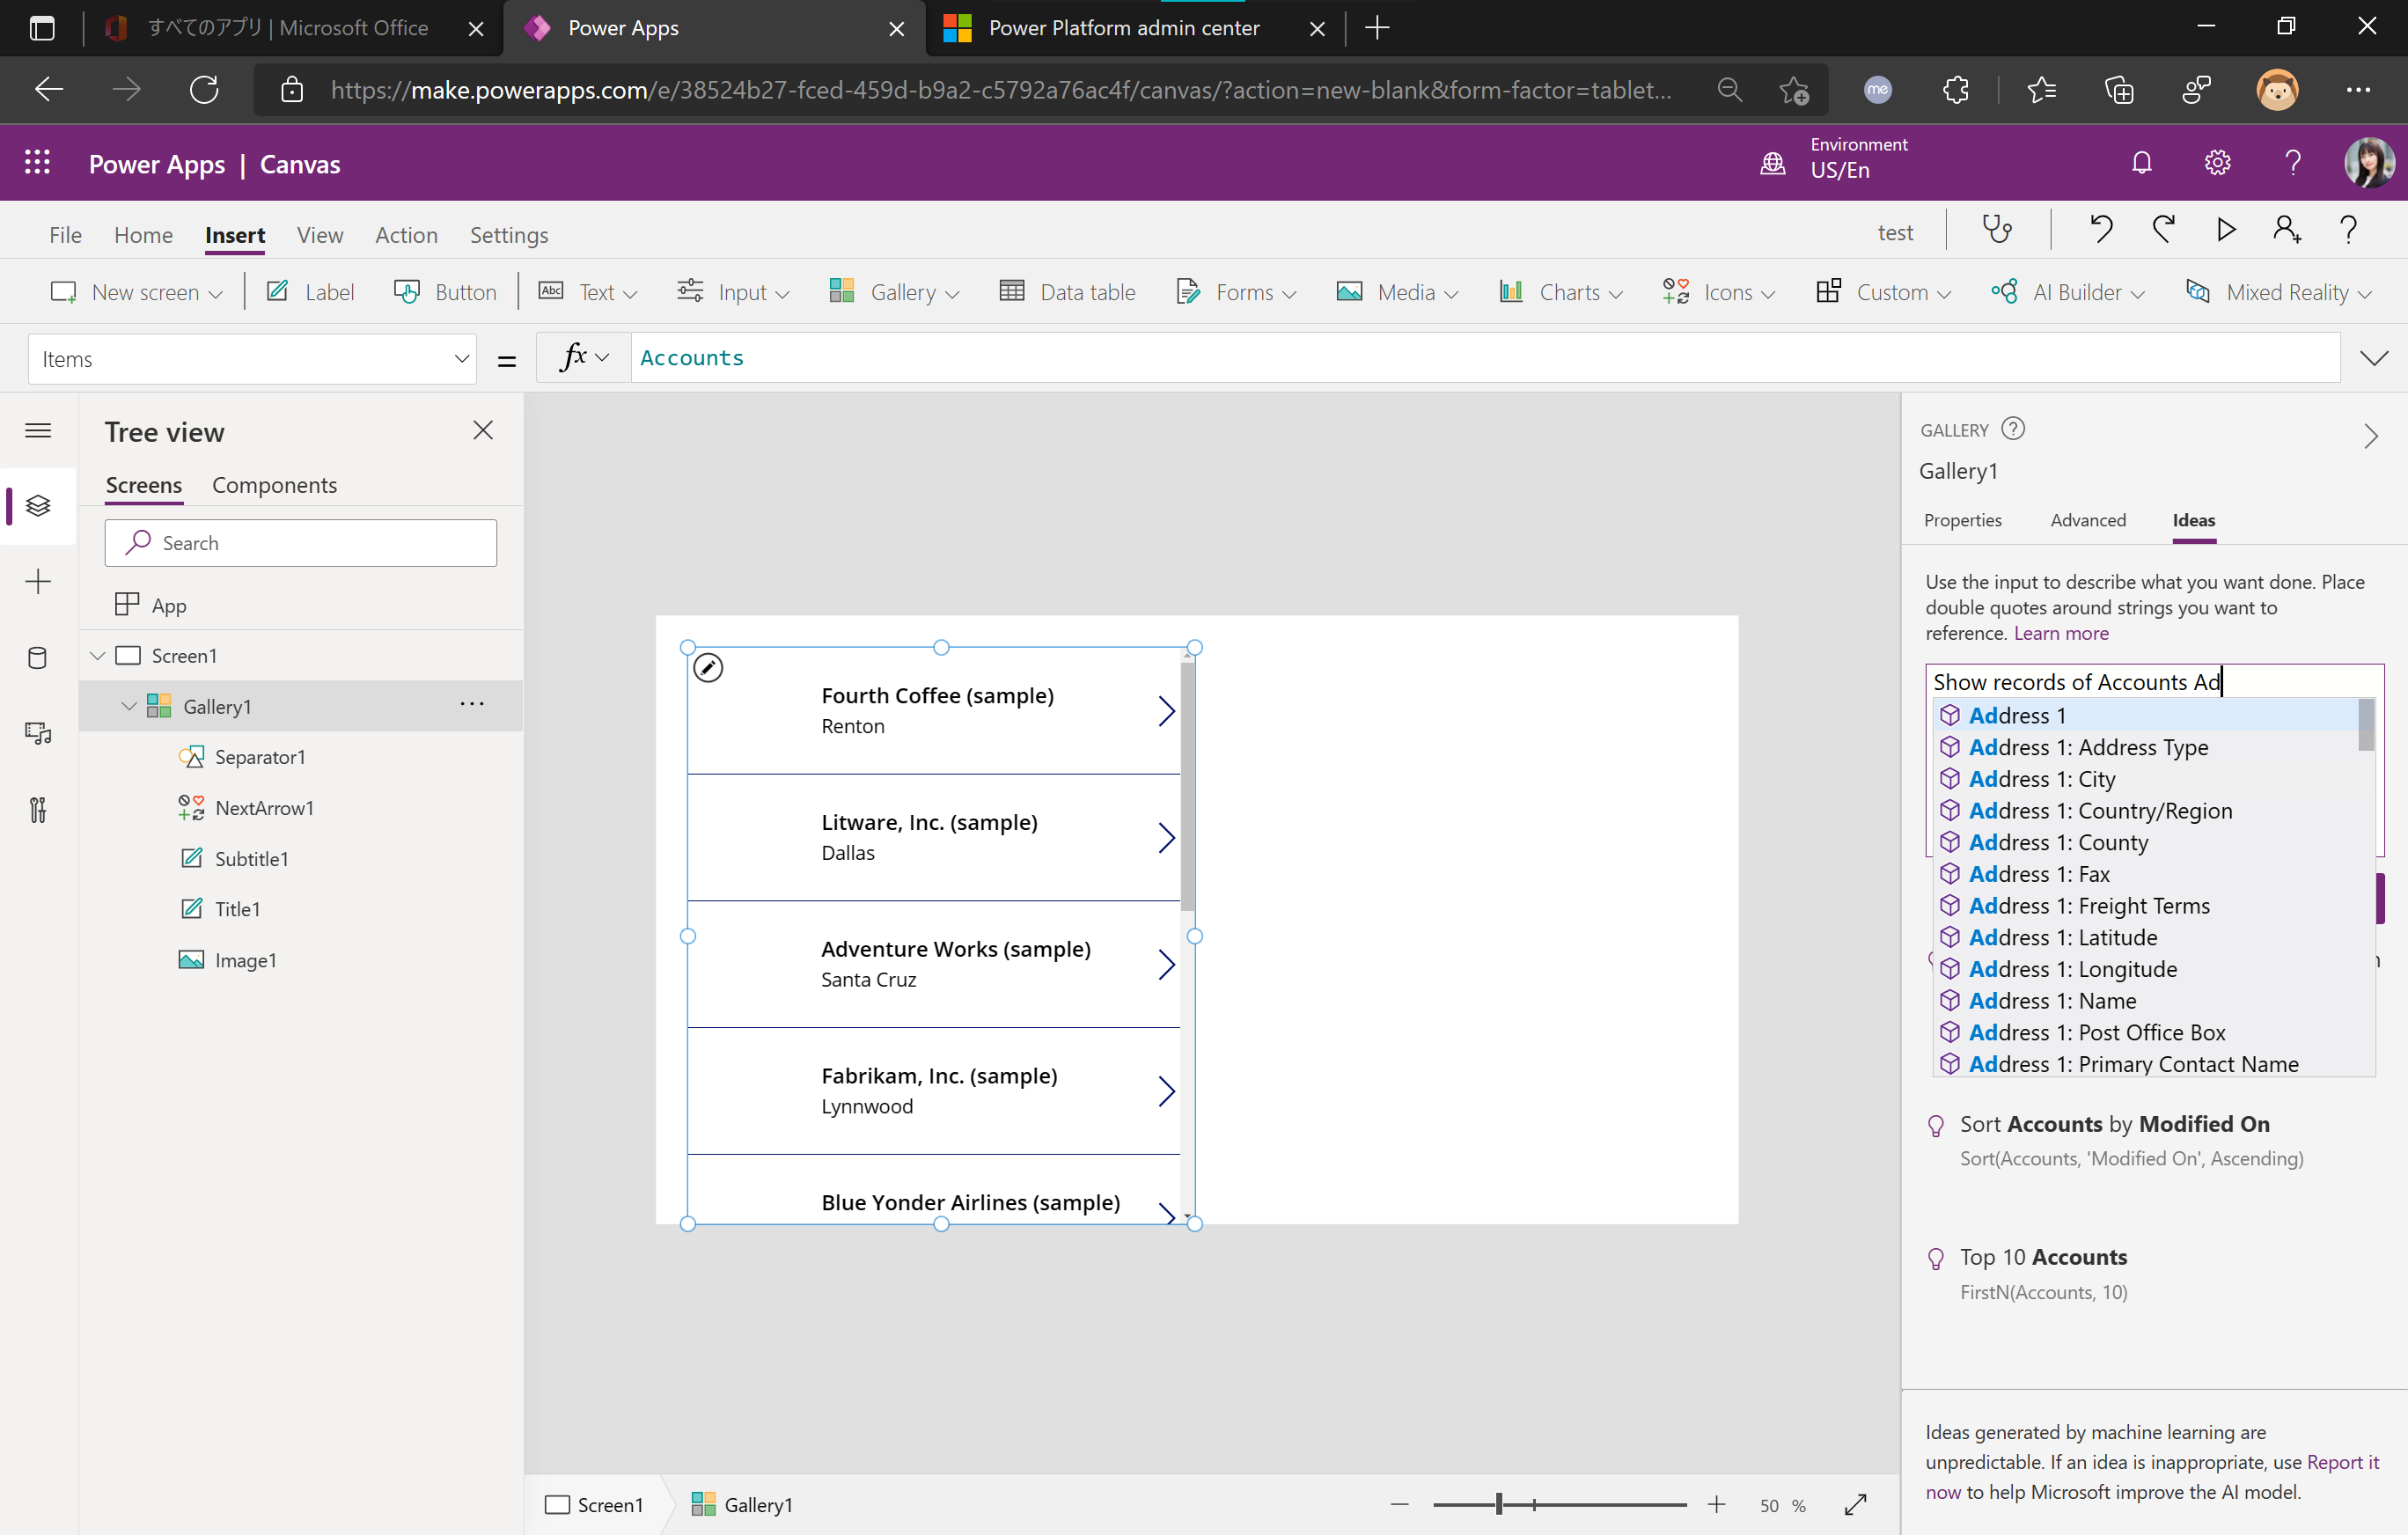This screenshot has height=1535, width=2408.
Task: Open the notifications bell icon
Action: (x=2141, y=163)
